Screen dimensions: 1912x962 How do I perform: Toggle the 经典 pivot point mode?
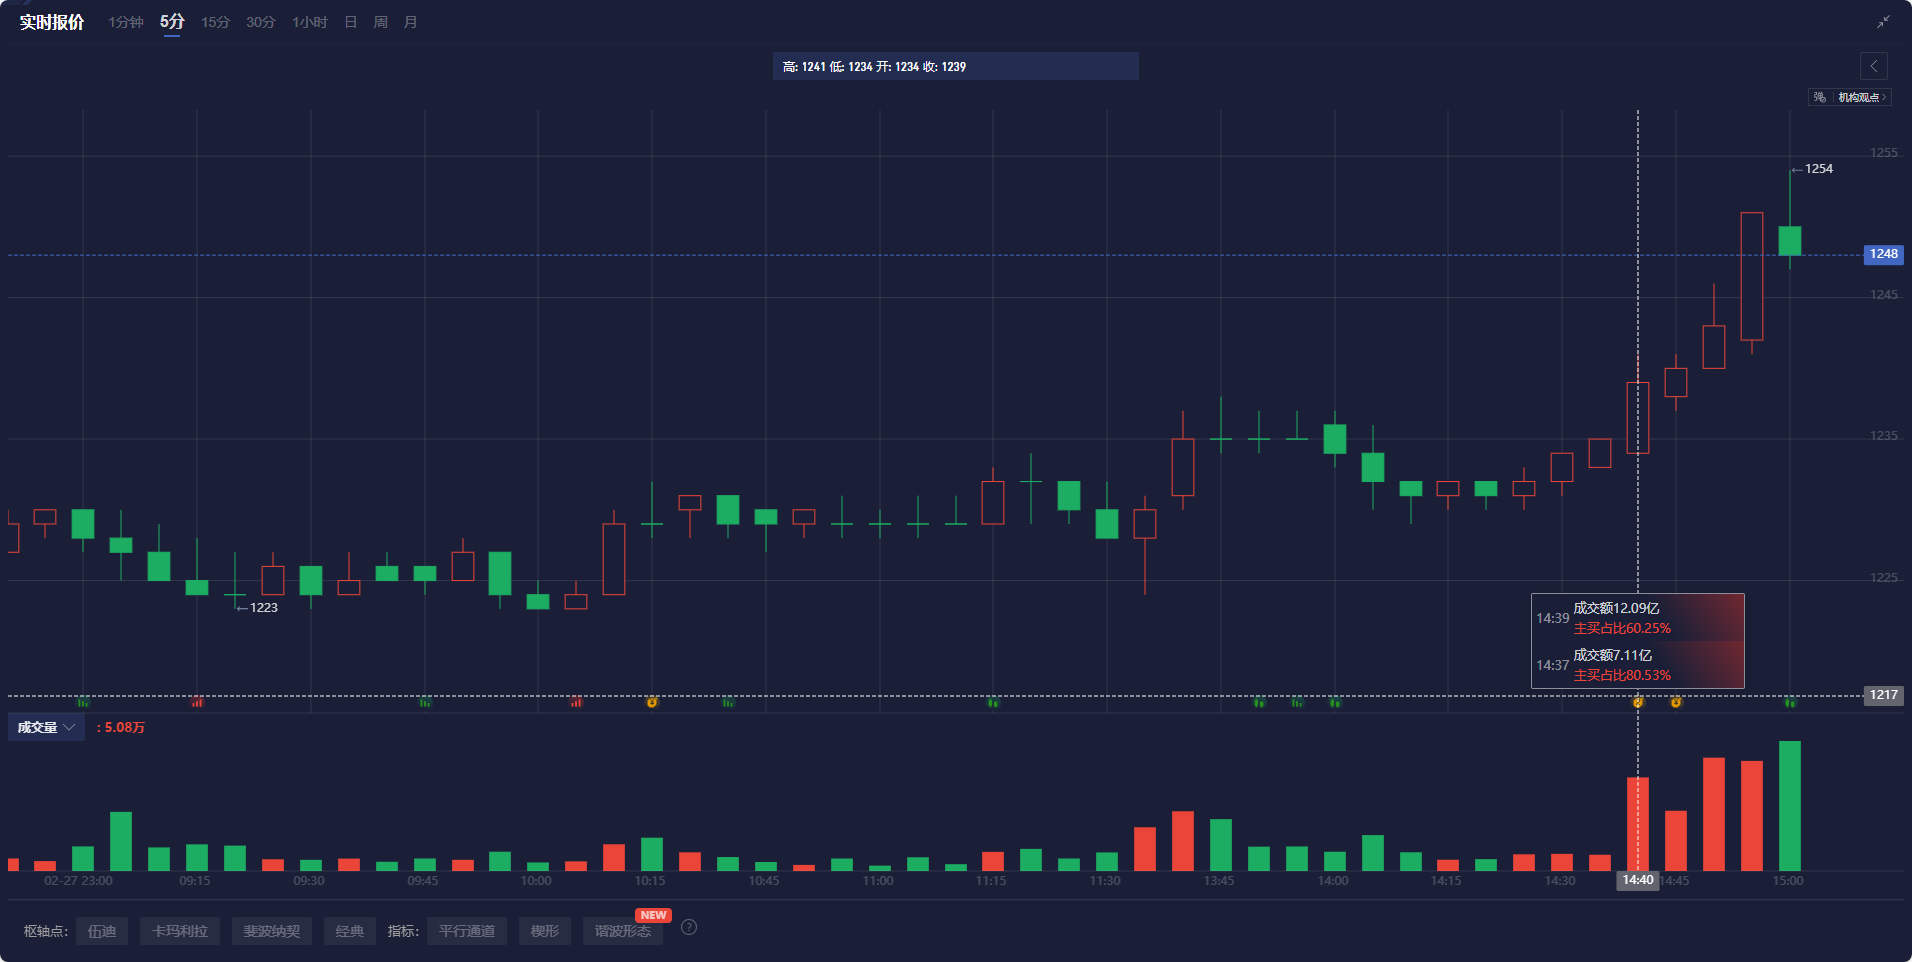tap(349, 930)
